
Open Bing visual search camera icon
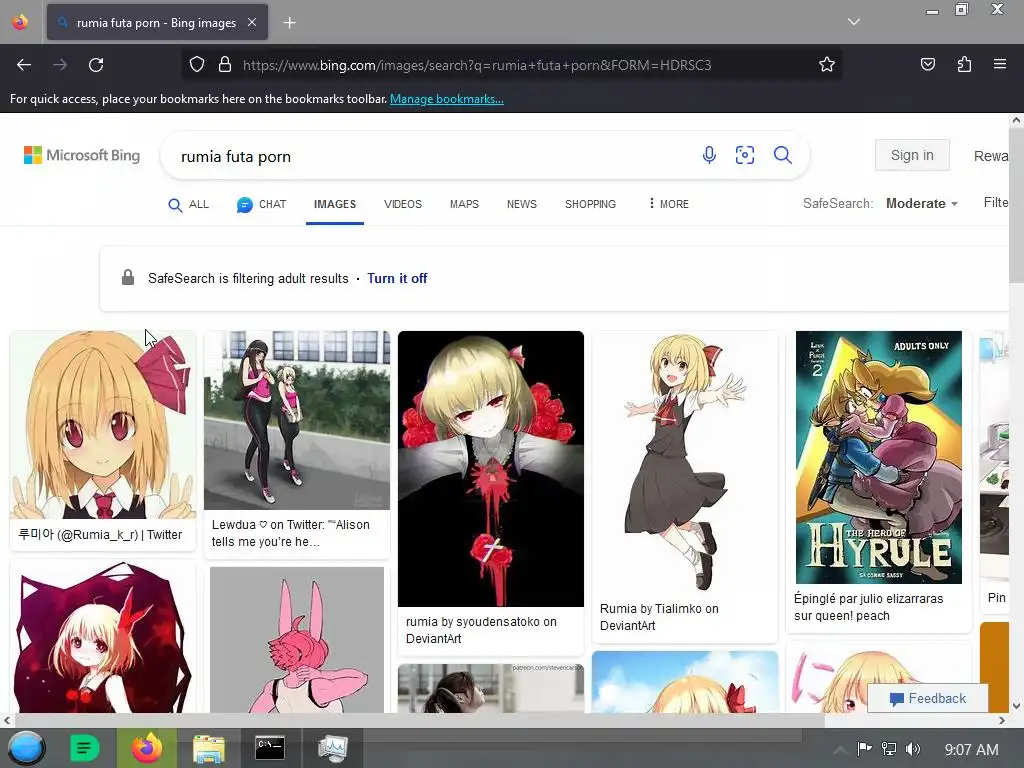[744, 155]
